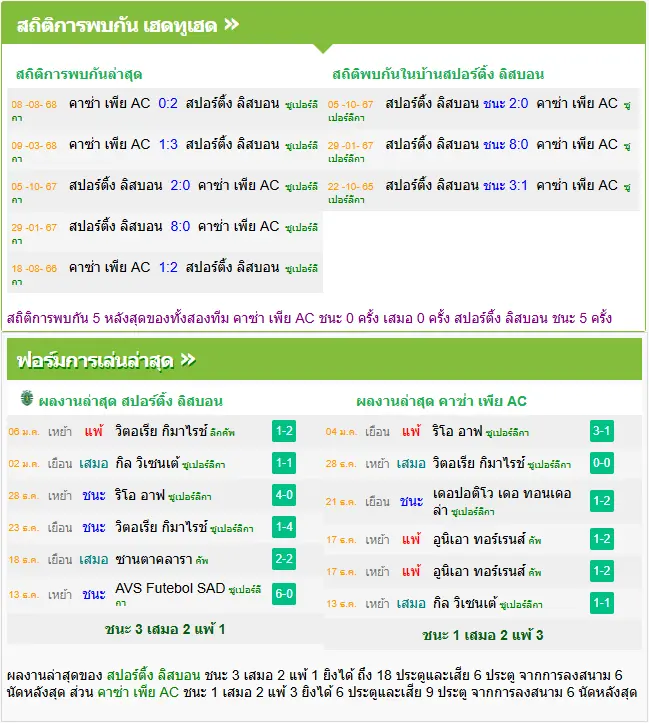The image size is (649, 723).
Task: Click the 3-1 score badge for 04 ม.ค. match
Action: tap(602, 431)
